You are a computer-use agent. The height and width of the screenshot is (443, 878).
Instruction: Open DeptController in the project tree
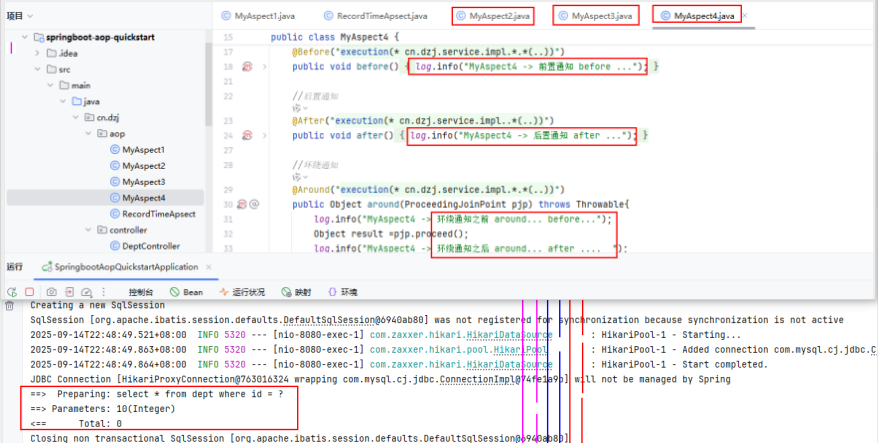(150, 245)
